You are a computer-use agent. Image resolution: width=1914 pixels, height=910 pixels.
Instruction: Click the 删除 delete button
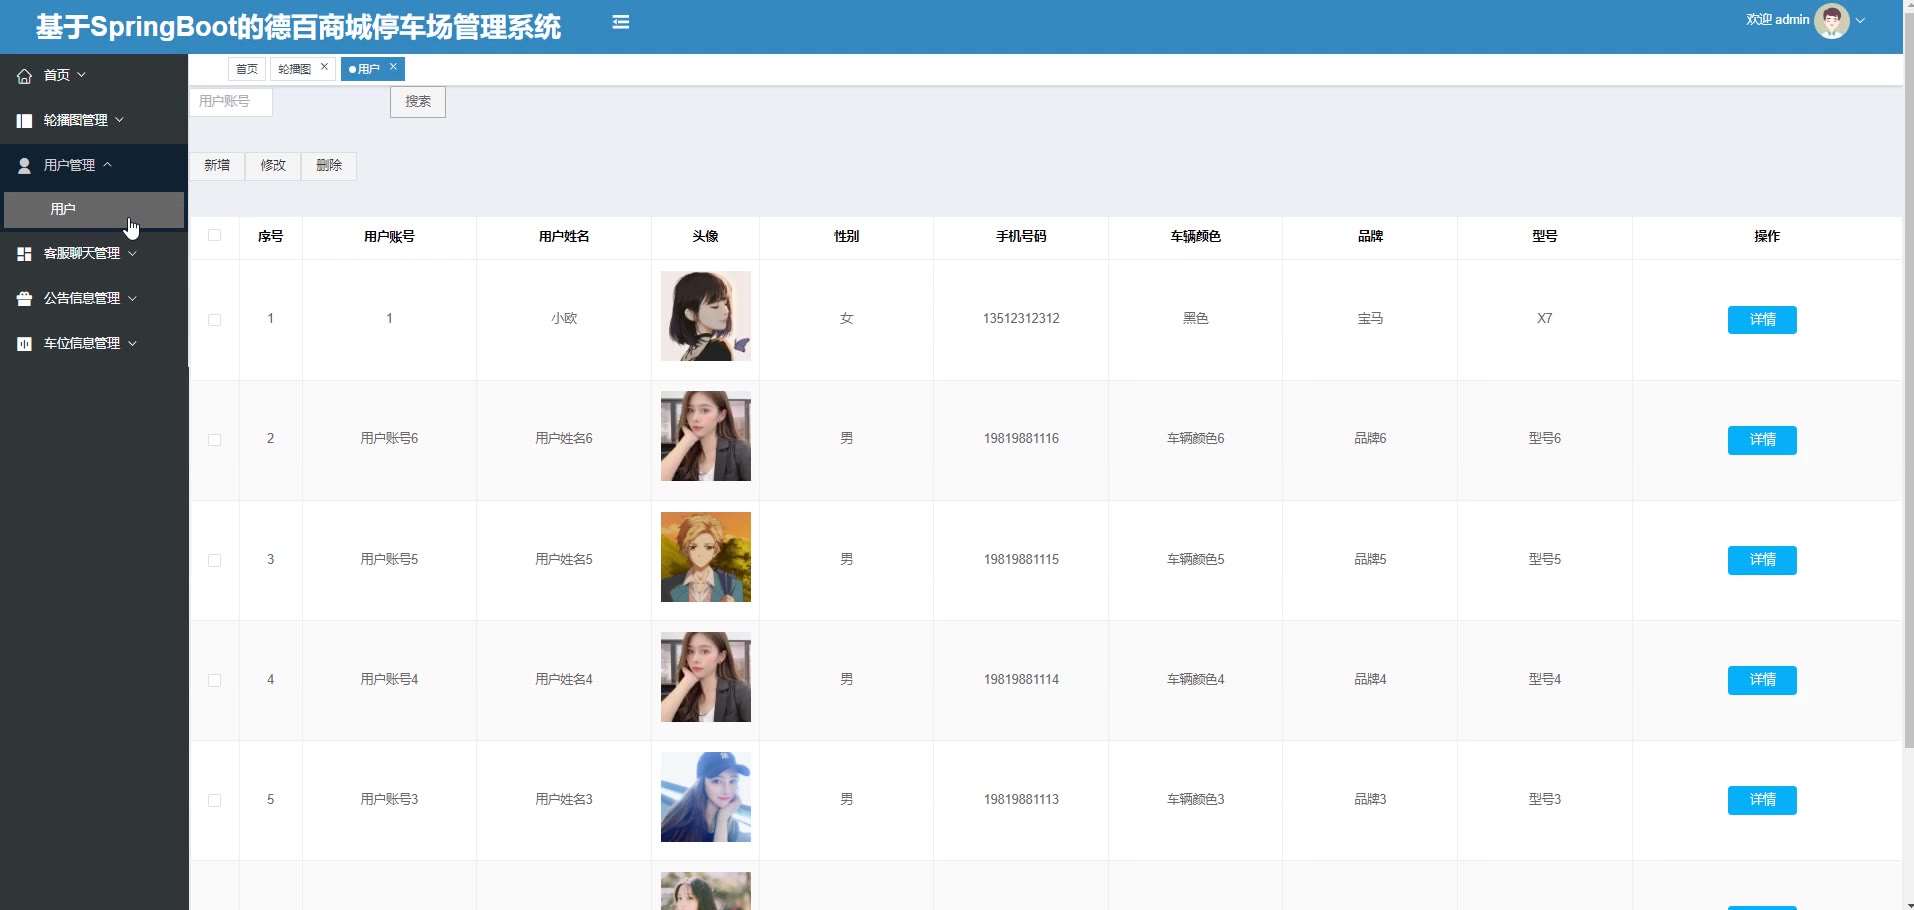click(329, 165)
